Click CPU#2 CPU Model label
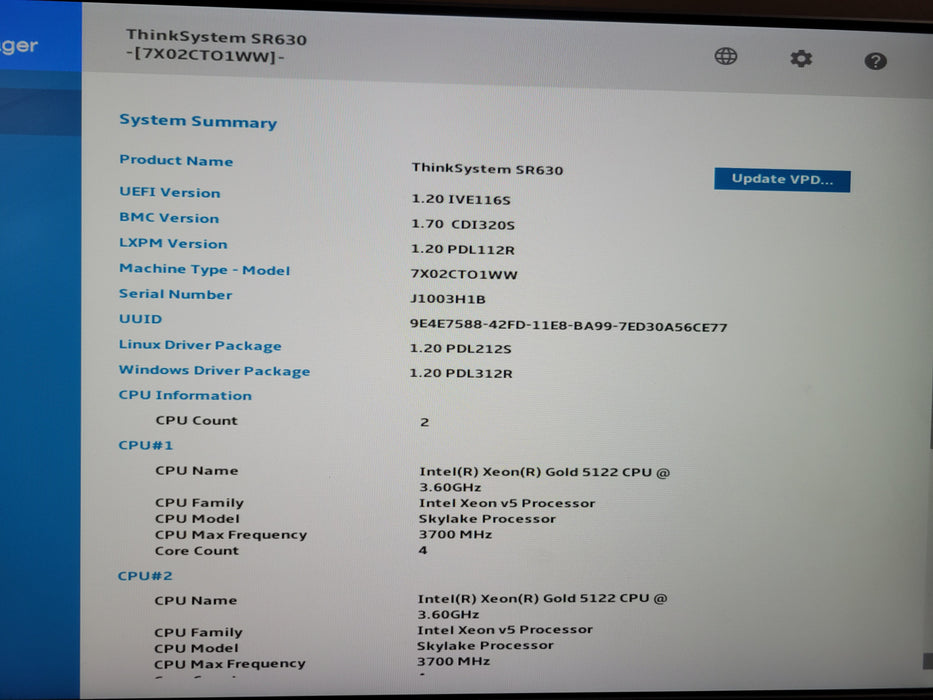This screenshot has width=933, height=700. [x=196, y=648]
